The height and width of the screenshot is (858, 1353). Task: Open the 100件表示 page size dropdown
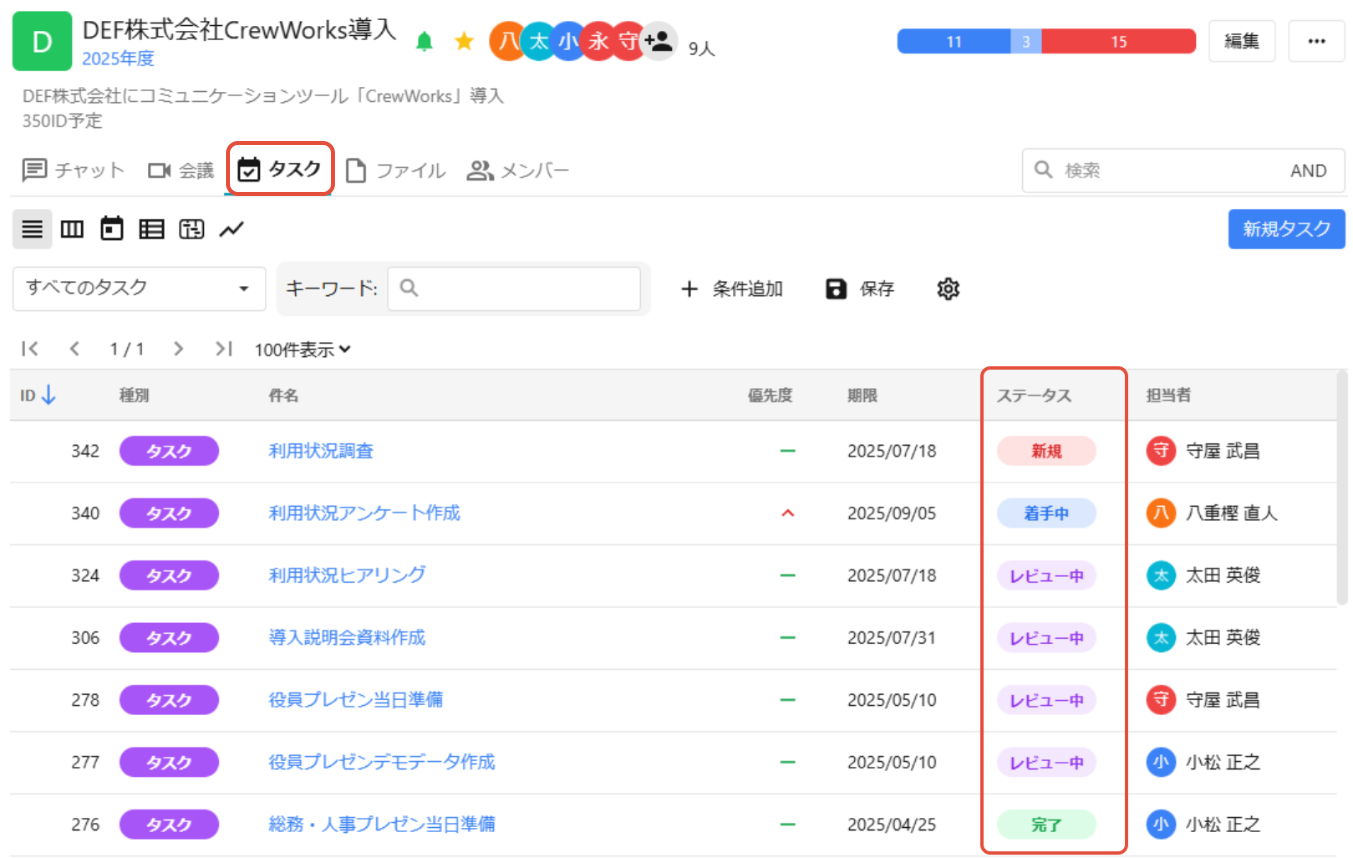point(302,350)
